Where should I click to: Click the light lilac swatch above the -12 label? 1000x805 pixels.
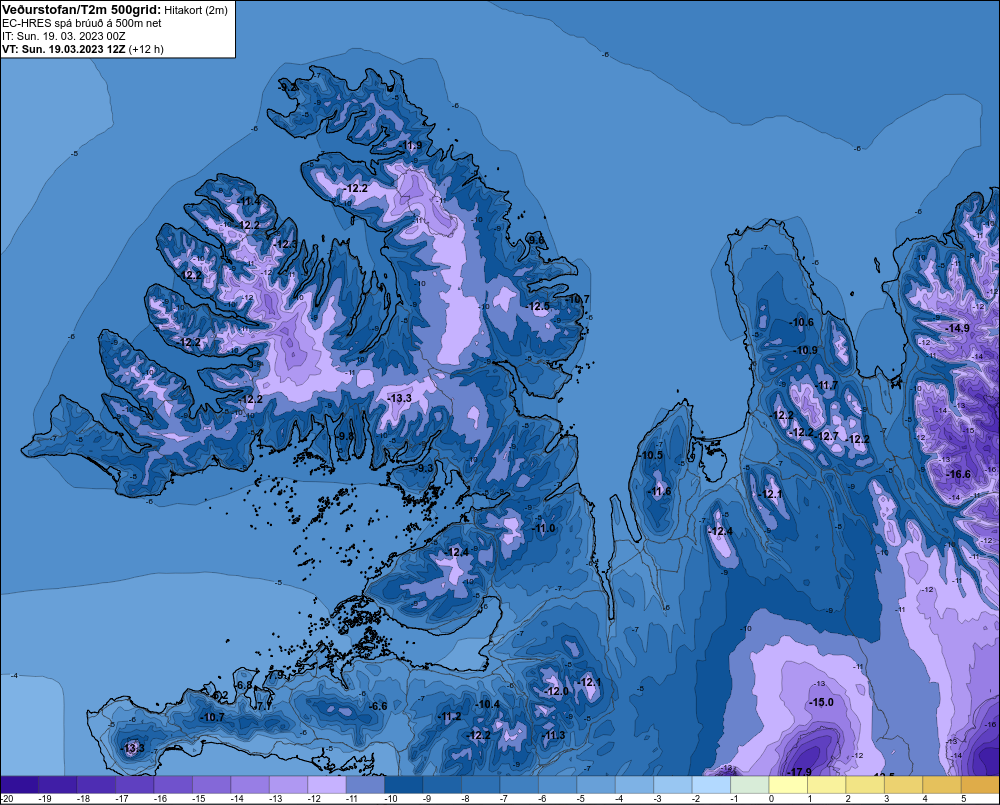pyautogui.click(x=327, y=785)
